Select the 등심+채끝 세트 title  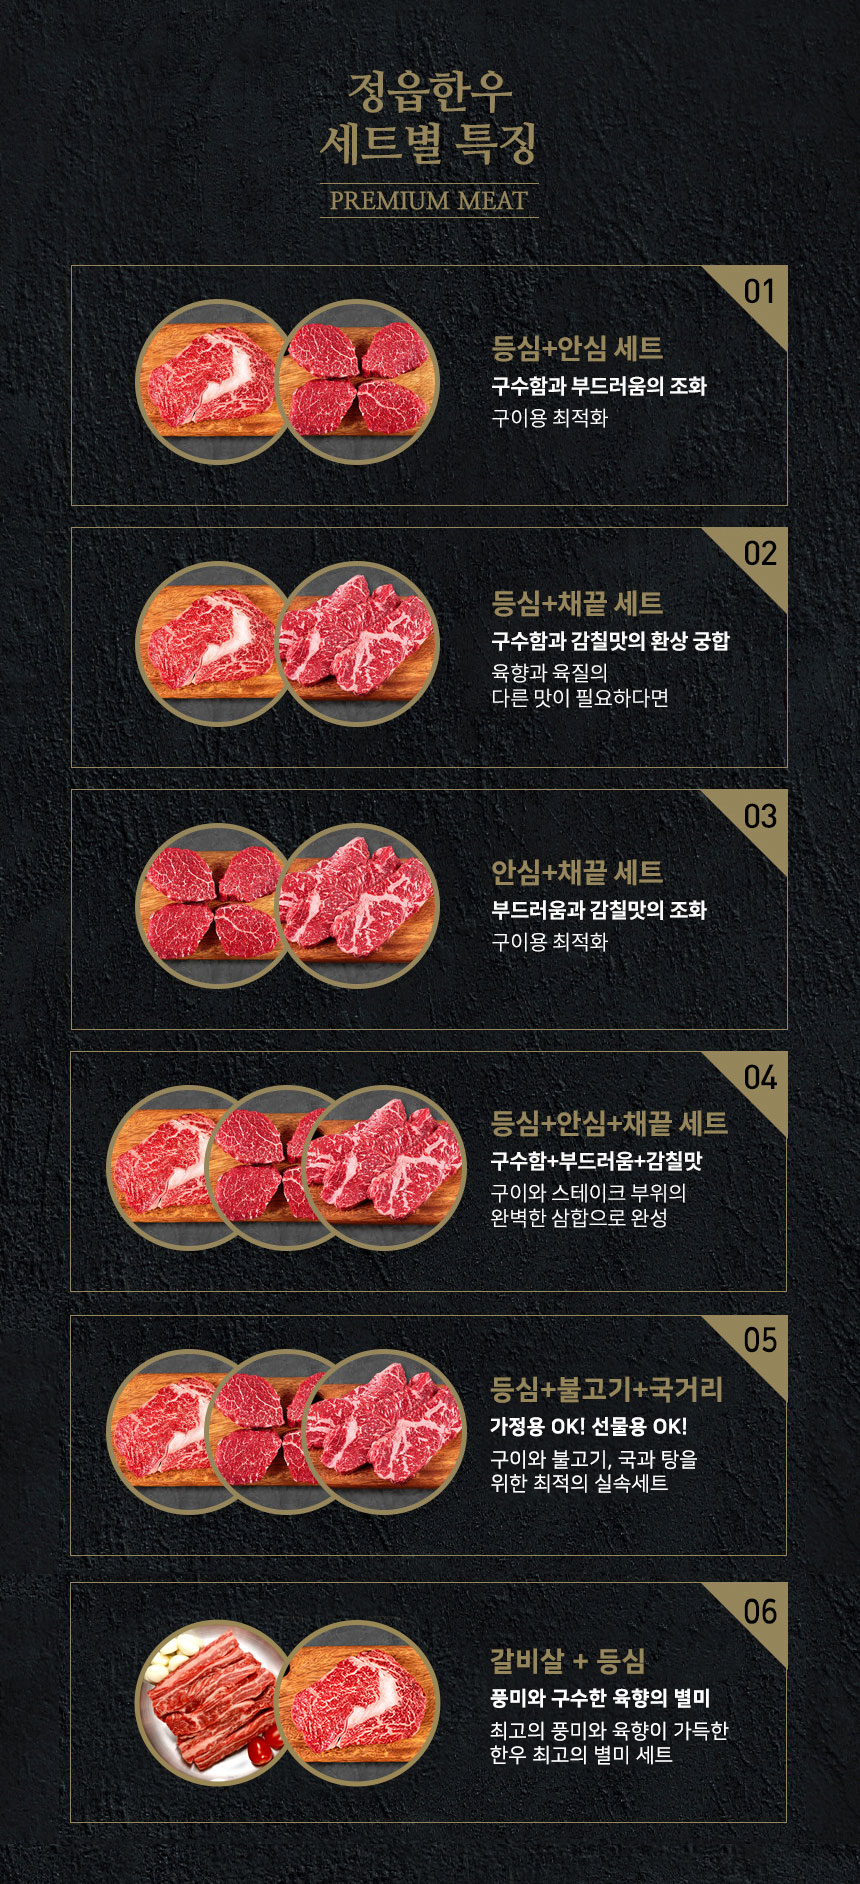[577, 604]
